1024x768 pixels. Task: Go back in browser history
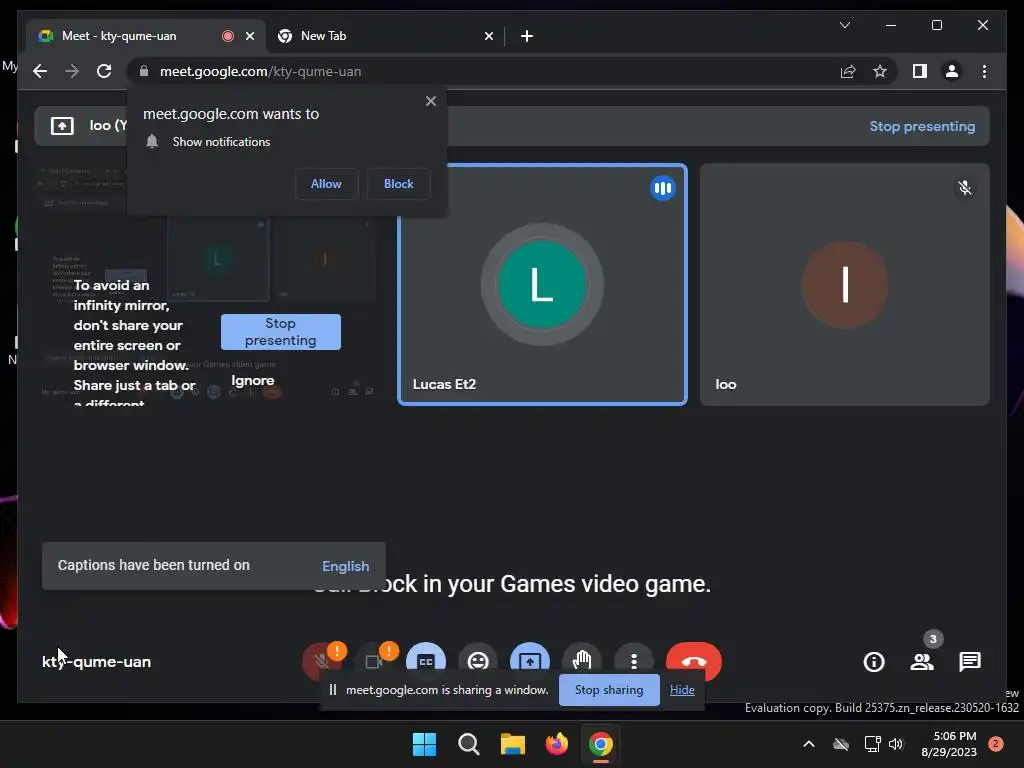pos(40,71)
